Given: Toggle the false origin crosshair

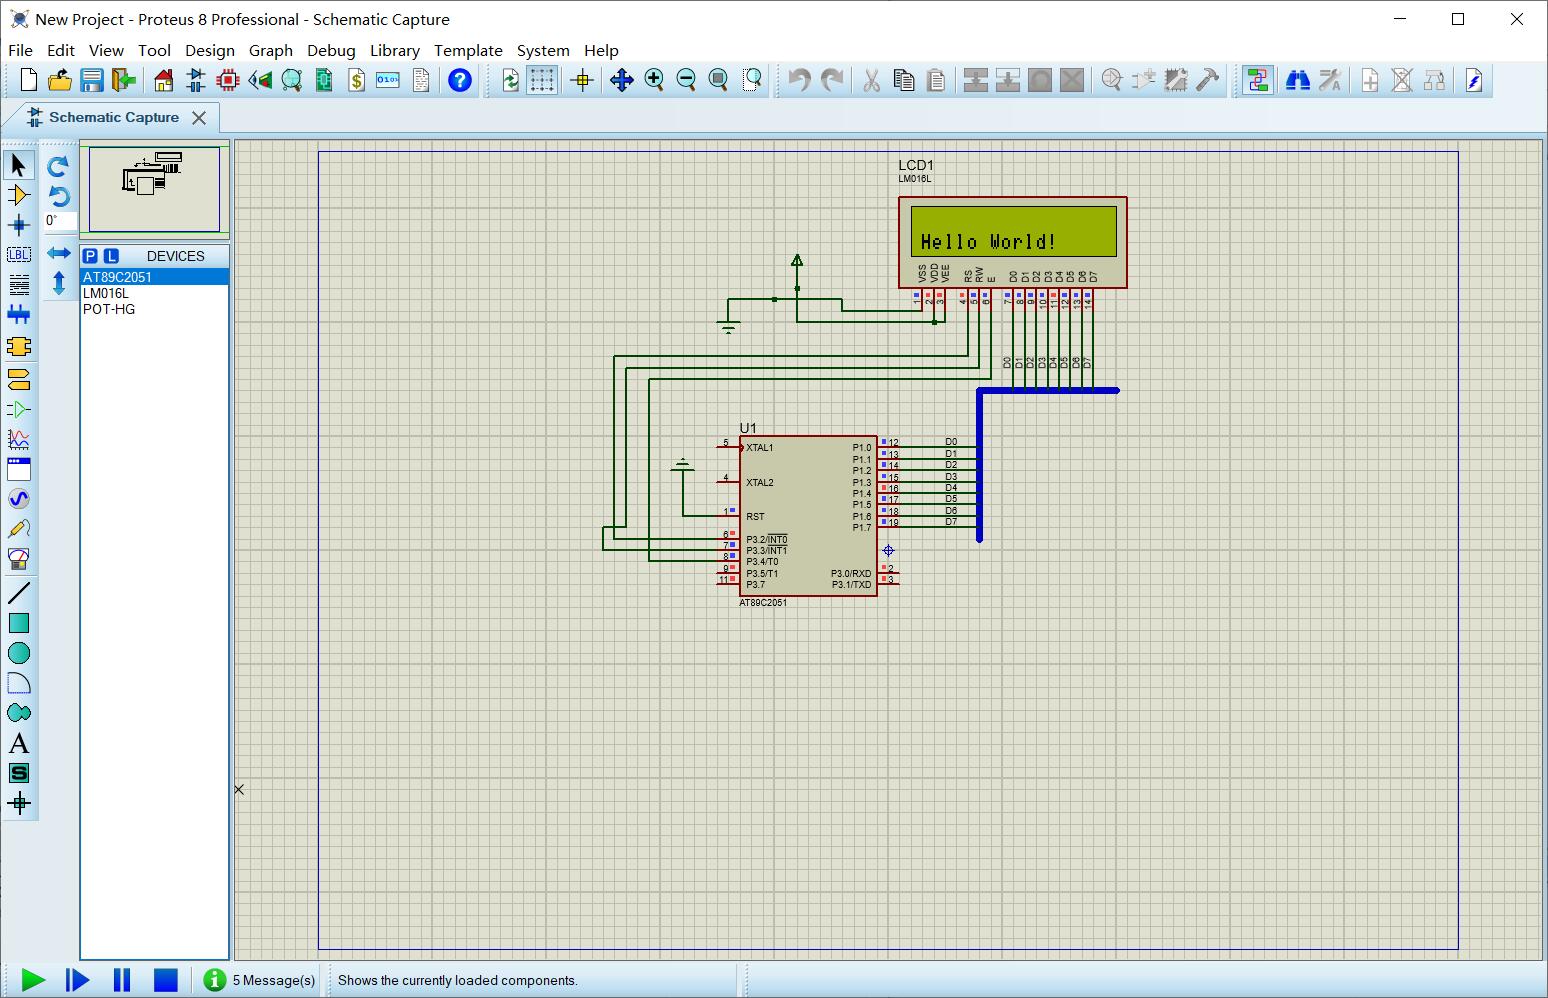Looking at the screenshot, I should [x=582, y=80].
